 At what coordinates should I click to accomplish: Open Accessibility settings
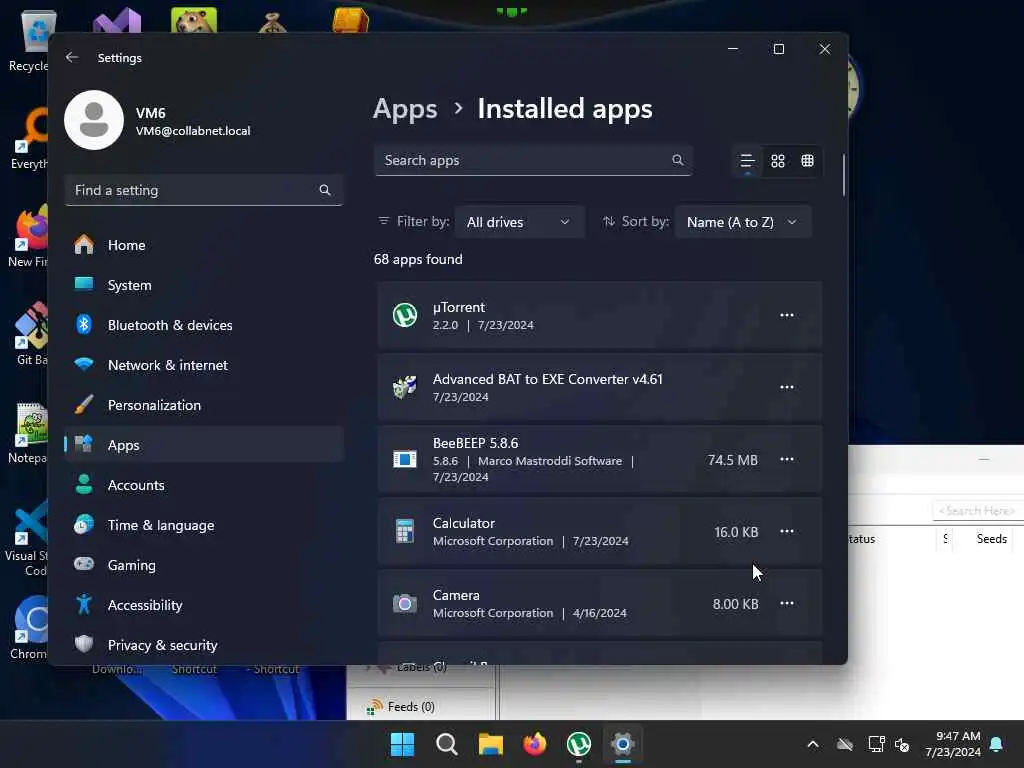204,605
